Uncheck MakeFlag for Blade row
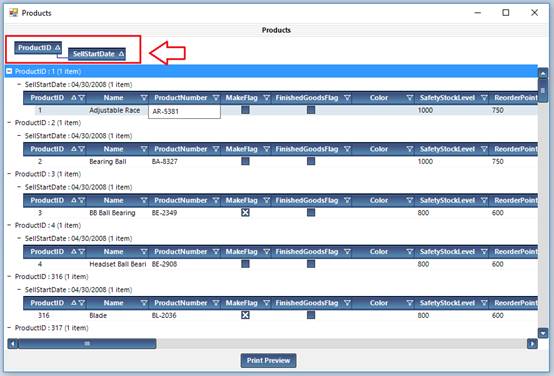This screenshot has height=376, width=554. pos(245,315)
